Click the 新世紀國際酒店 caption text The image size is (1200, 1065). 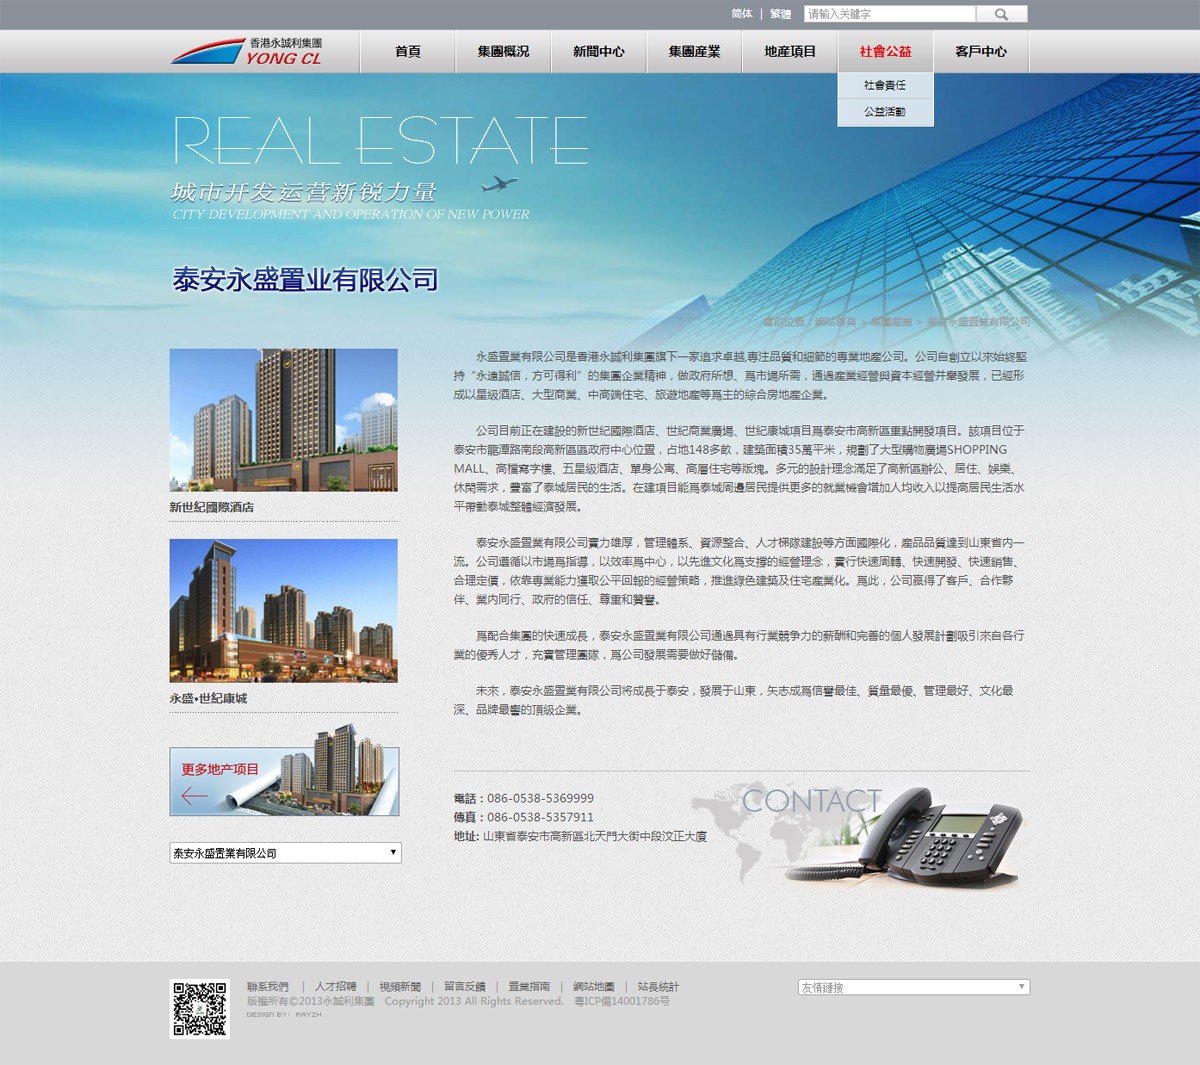[212, 507]
